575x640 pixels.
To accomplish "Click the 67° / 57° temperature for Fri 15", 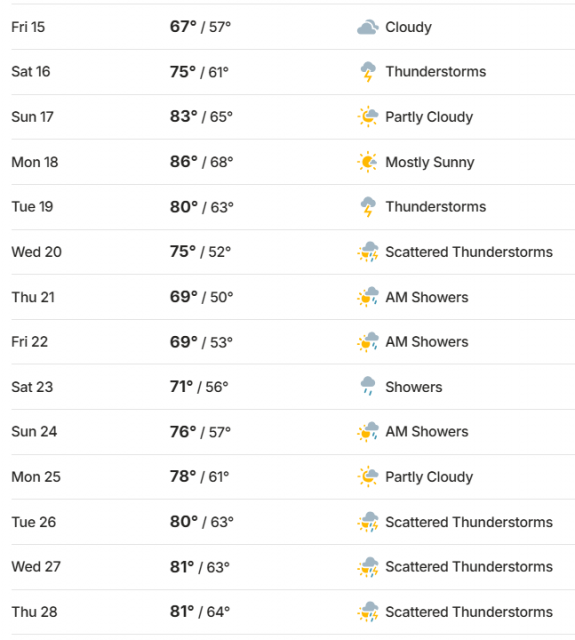I will click(x=200, y=27).
